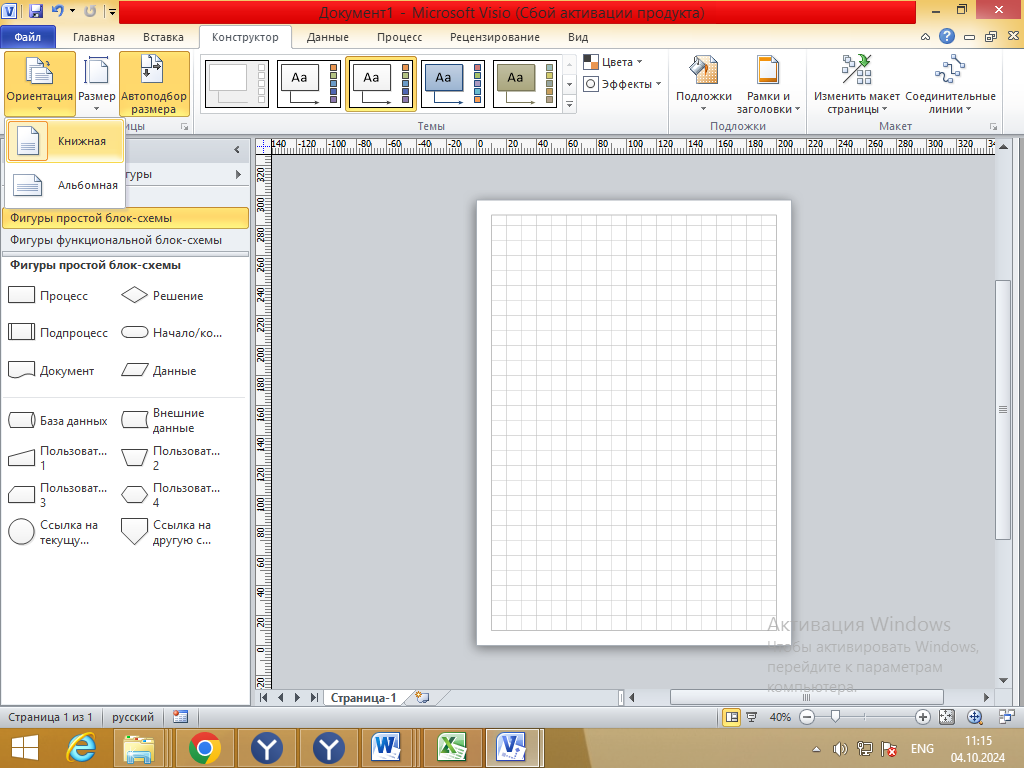The image size is (1024, 768).
Task: Select the Процесс shape
Action: [48, 296]
